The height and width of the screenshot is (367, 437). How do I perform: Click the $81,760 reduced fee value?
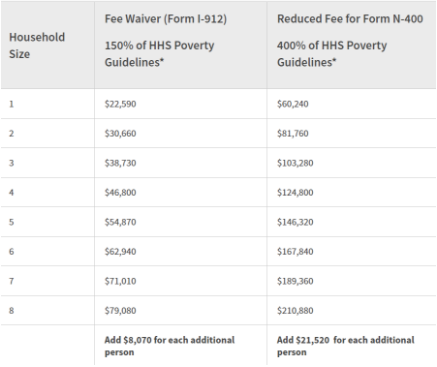[x=293, y=134]
